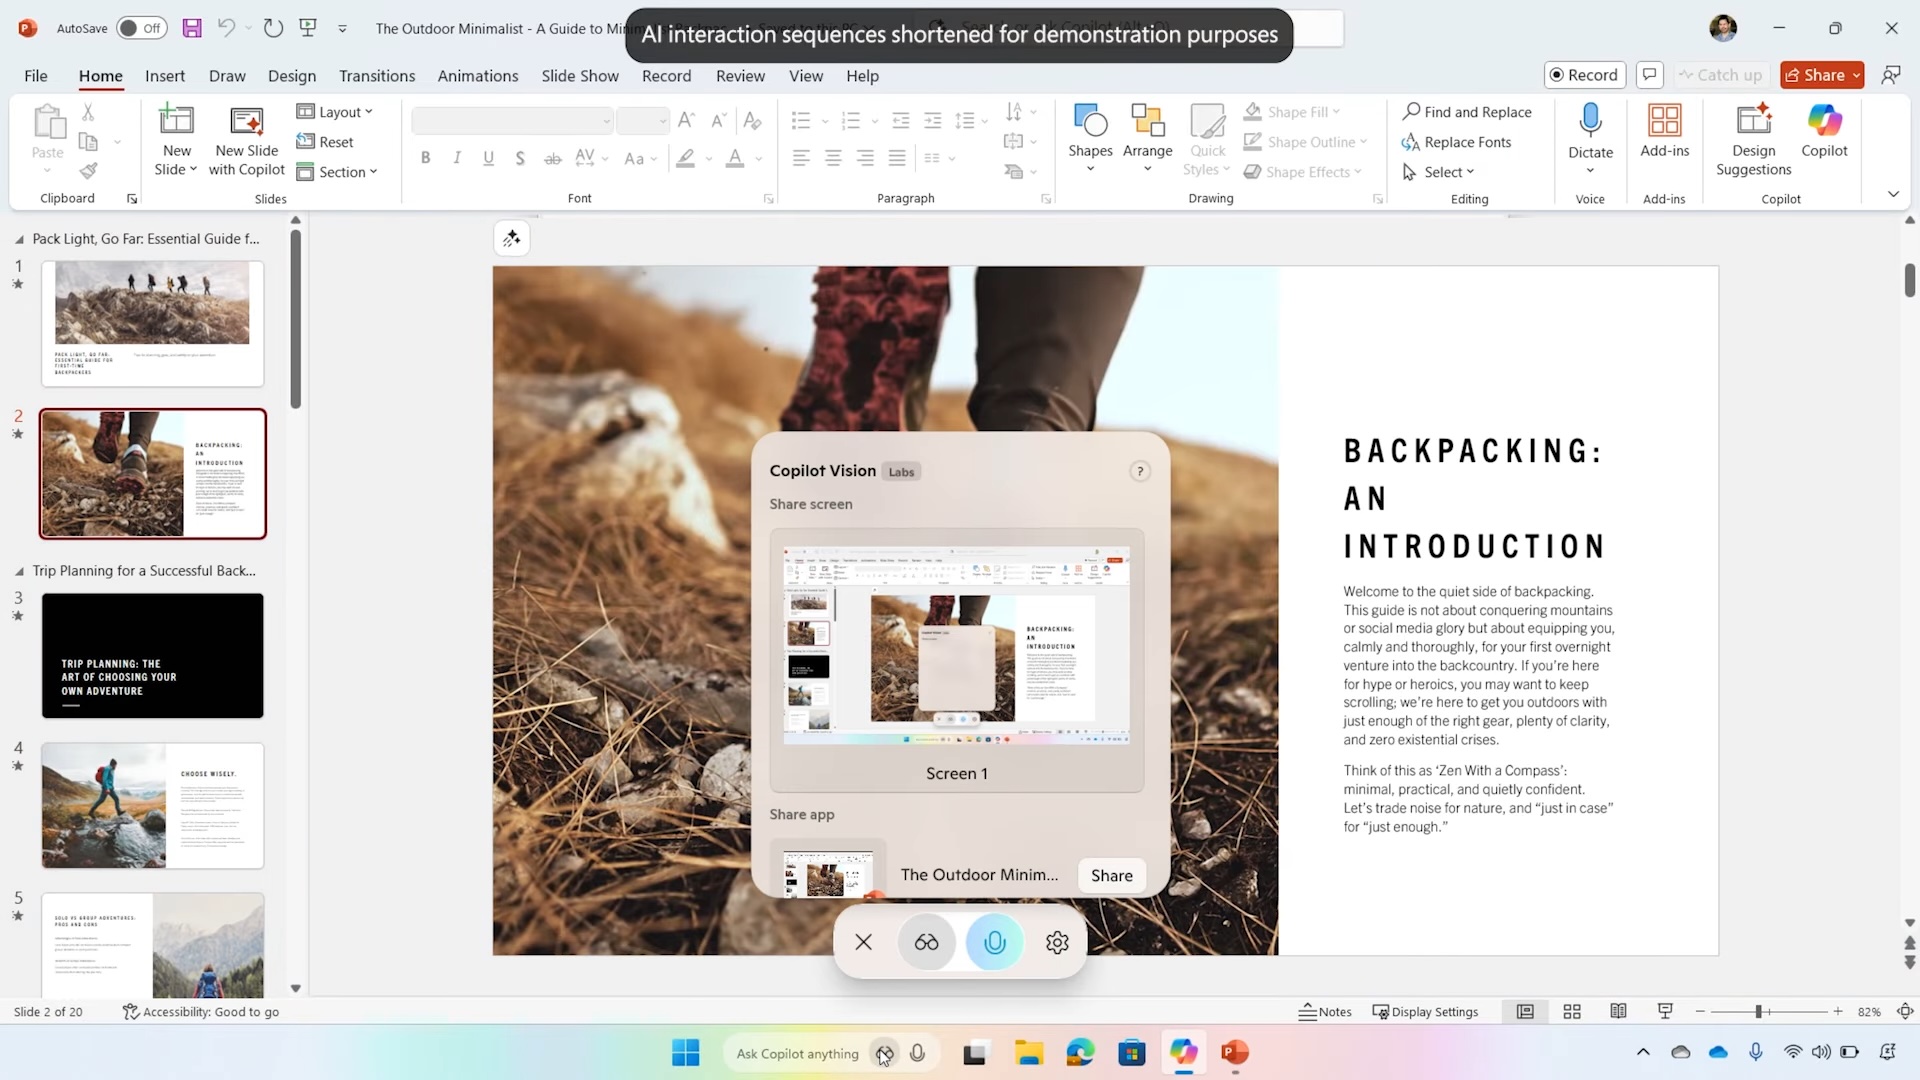
Task: Expand the Shape Effects dropdown
Action: coord(1304,171)
